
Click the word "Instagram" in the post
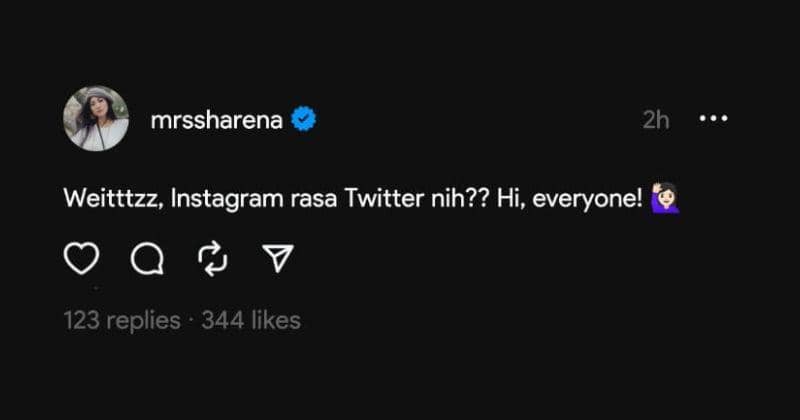[x=216, y=198]
